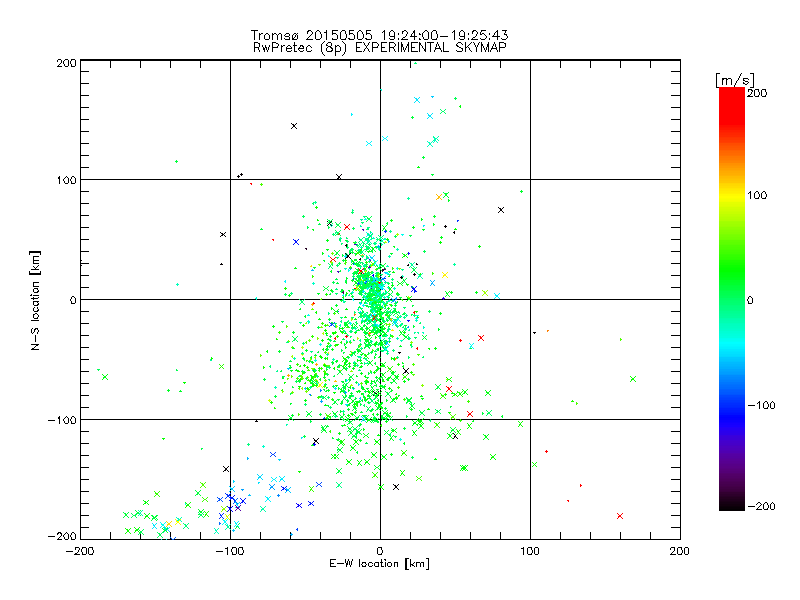Click the colorbar '200' value label
This screenshot has height=600, width=800.
[x=757, y=93]
